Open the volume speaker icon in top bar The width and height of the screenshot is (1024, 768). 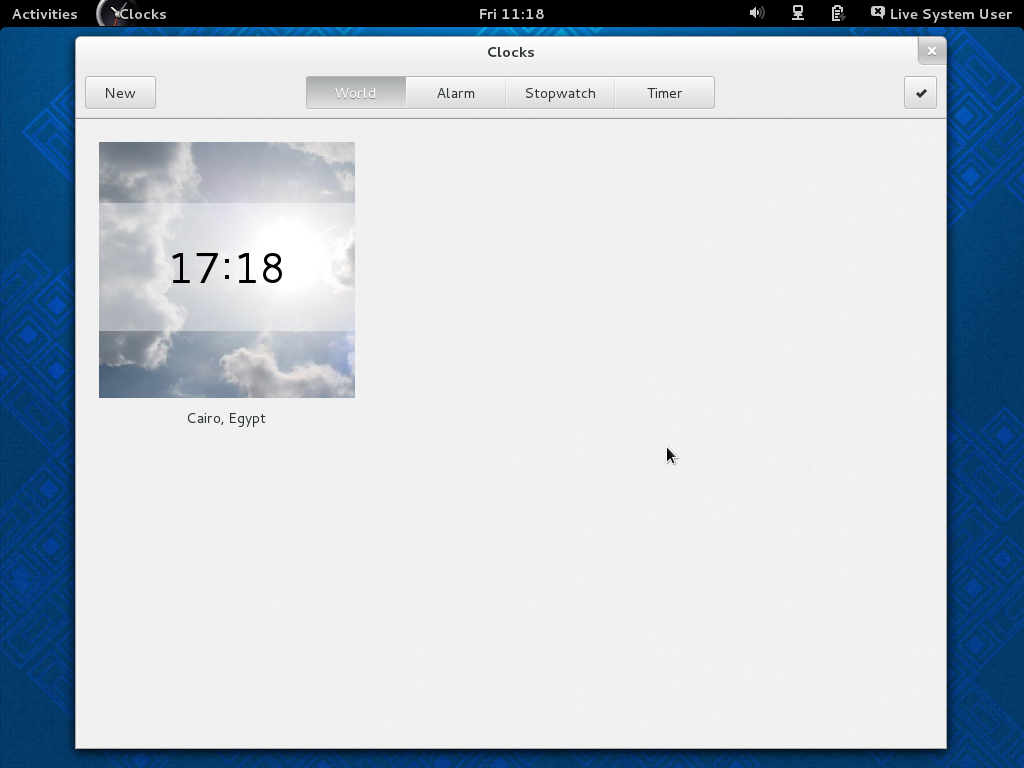[x=757, y=13]
